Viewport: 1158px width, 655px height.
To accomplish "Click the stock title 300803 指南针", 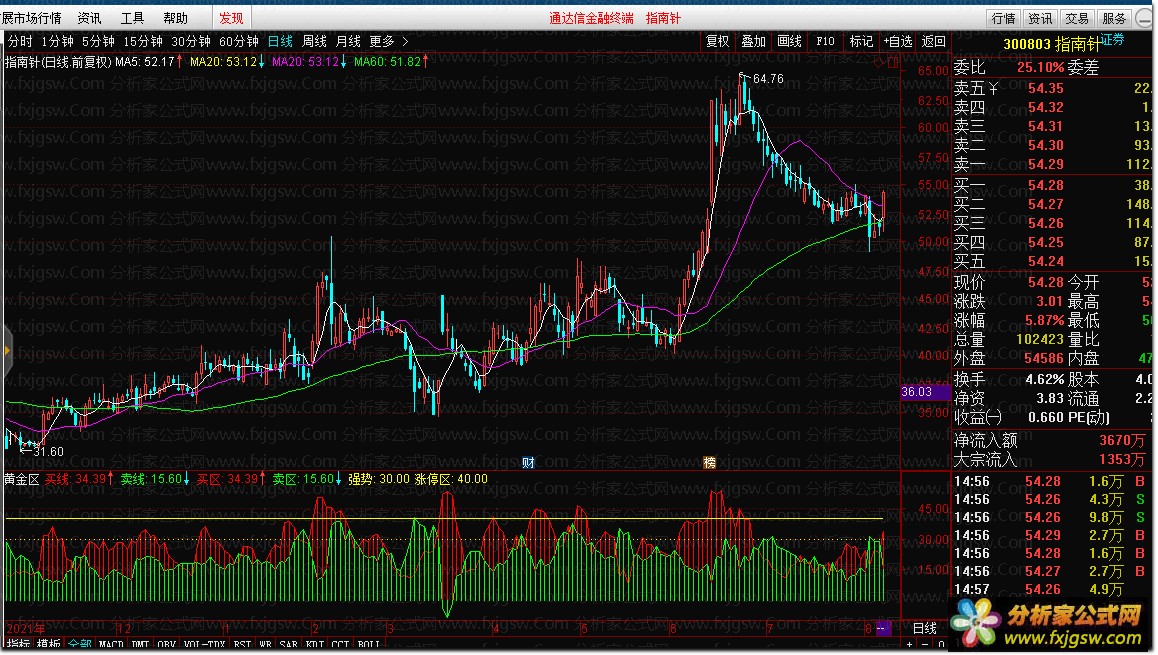I will 1052,44.
